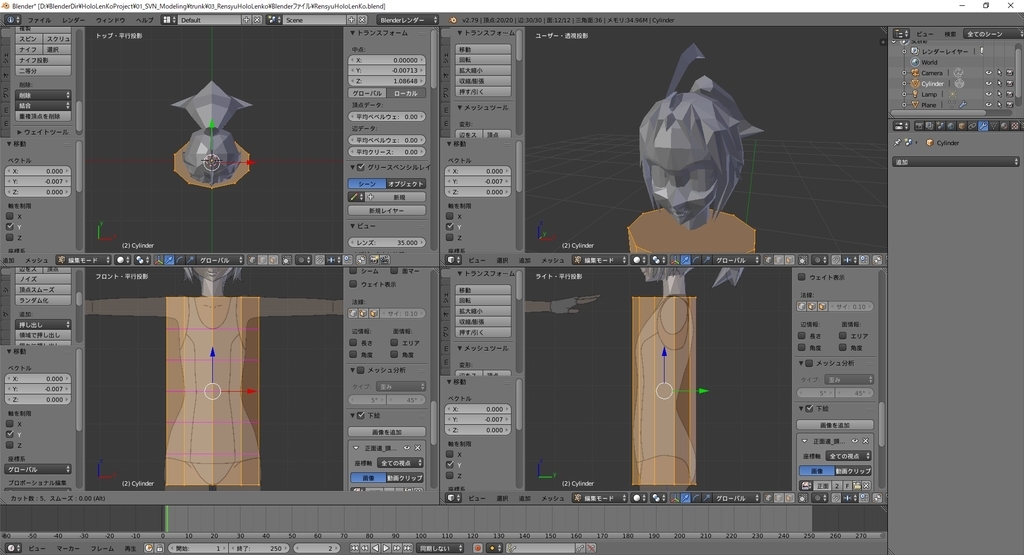Screen dimensions: 1024x555
Task: Open the Blenderレンダー engine dropdown
Action: tap(408, 20)
